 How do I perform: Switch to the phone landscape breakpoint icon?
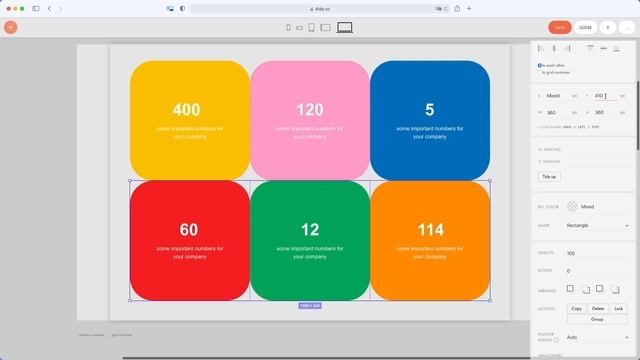pyautogui.click(x=300, y=28)
